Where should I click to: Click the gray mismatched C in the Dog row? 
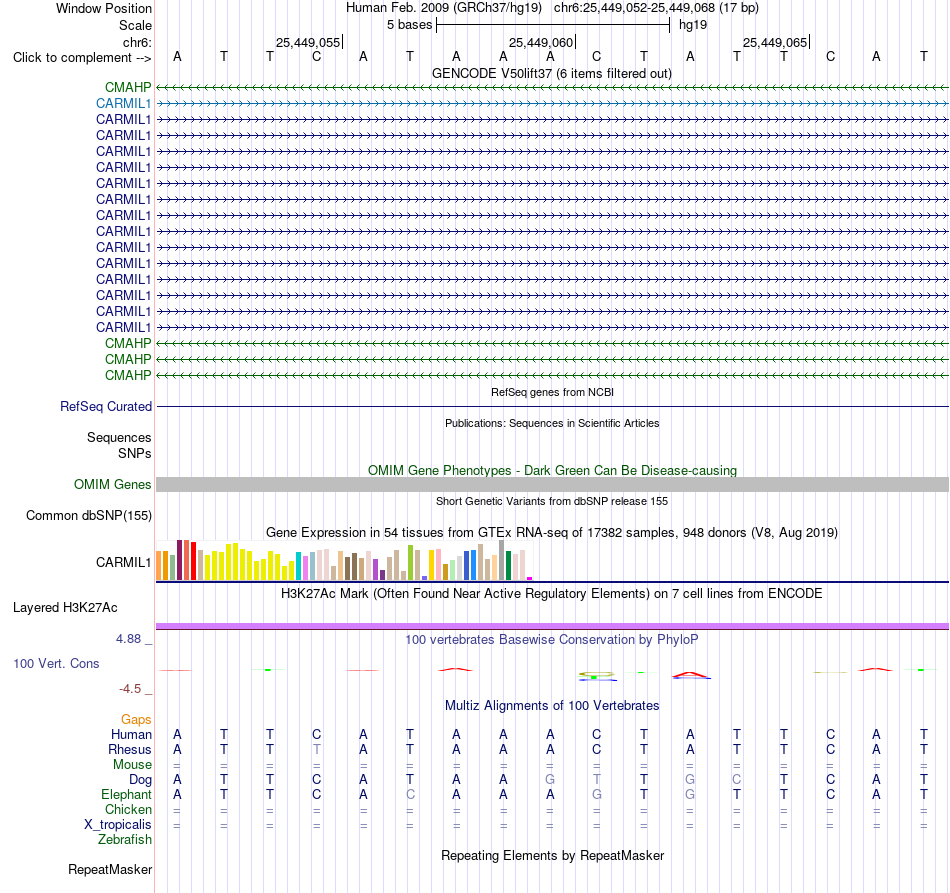(x=737, y=779)
